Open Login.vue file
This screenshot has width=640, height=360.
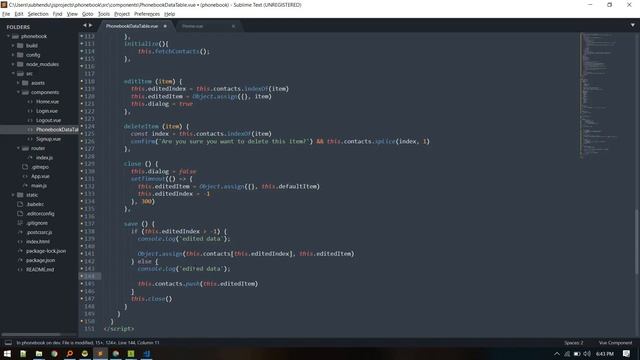[47, 111]
